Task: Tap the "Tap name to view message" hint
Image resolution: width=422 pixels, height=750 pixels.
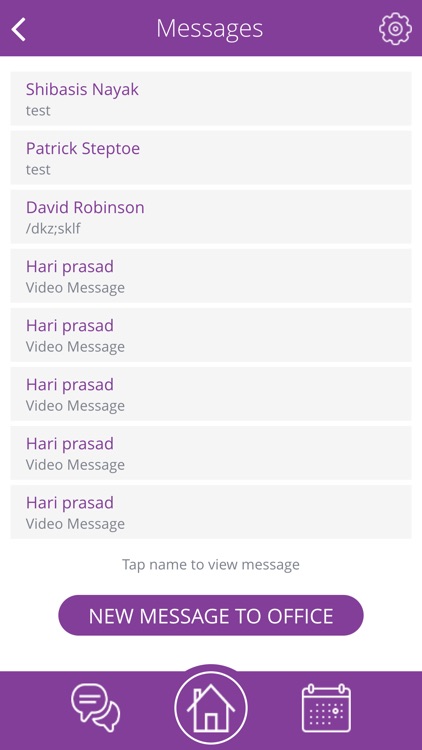Action: point(211,565)
